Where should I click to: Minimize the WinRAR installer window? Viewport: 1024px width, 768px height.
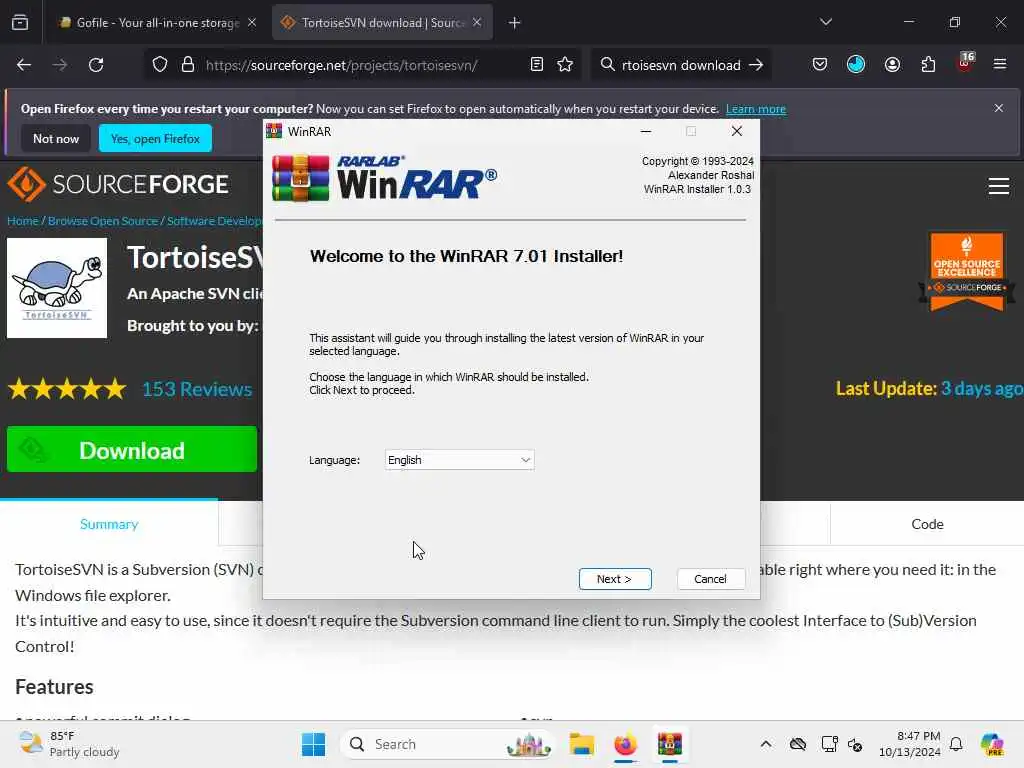click(645, 131)
